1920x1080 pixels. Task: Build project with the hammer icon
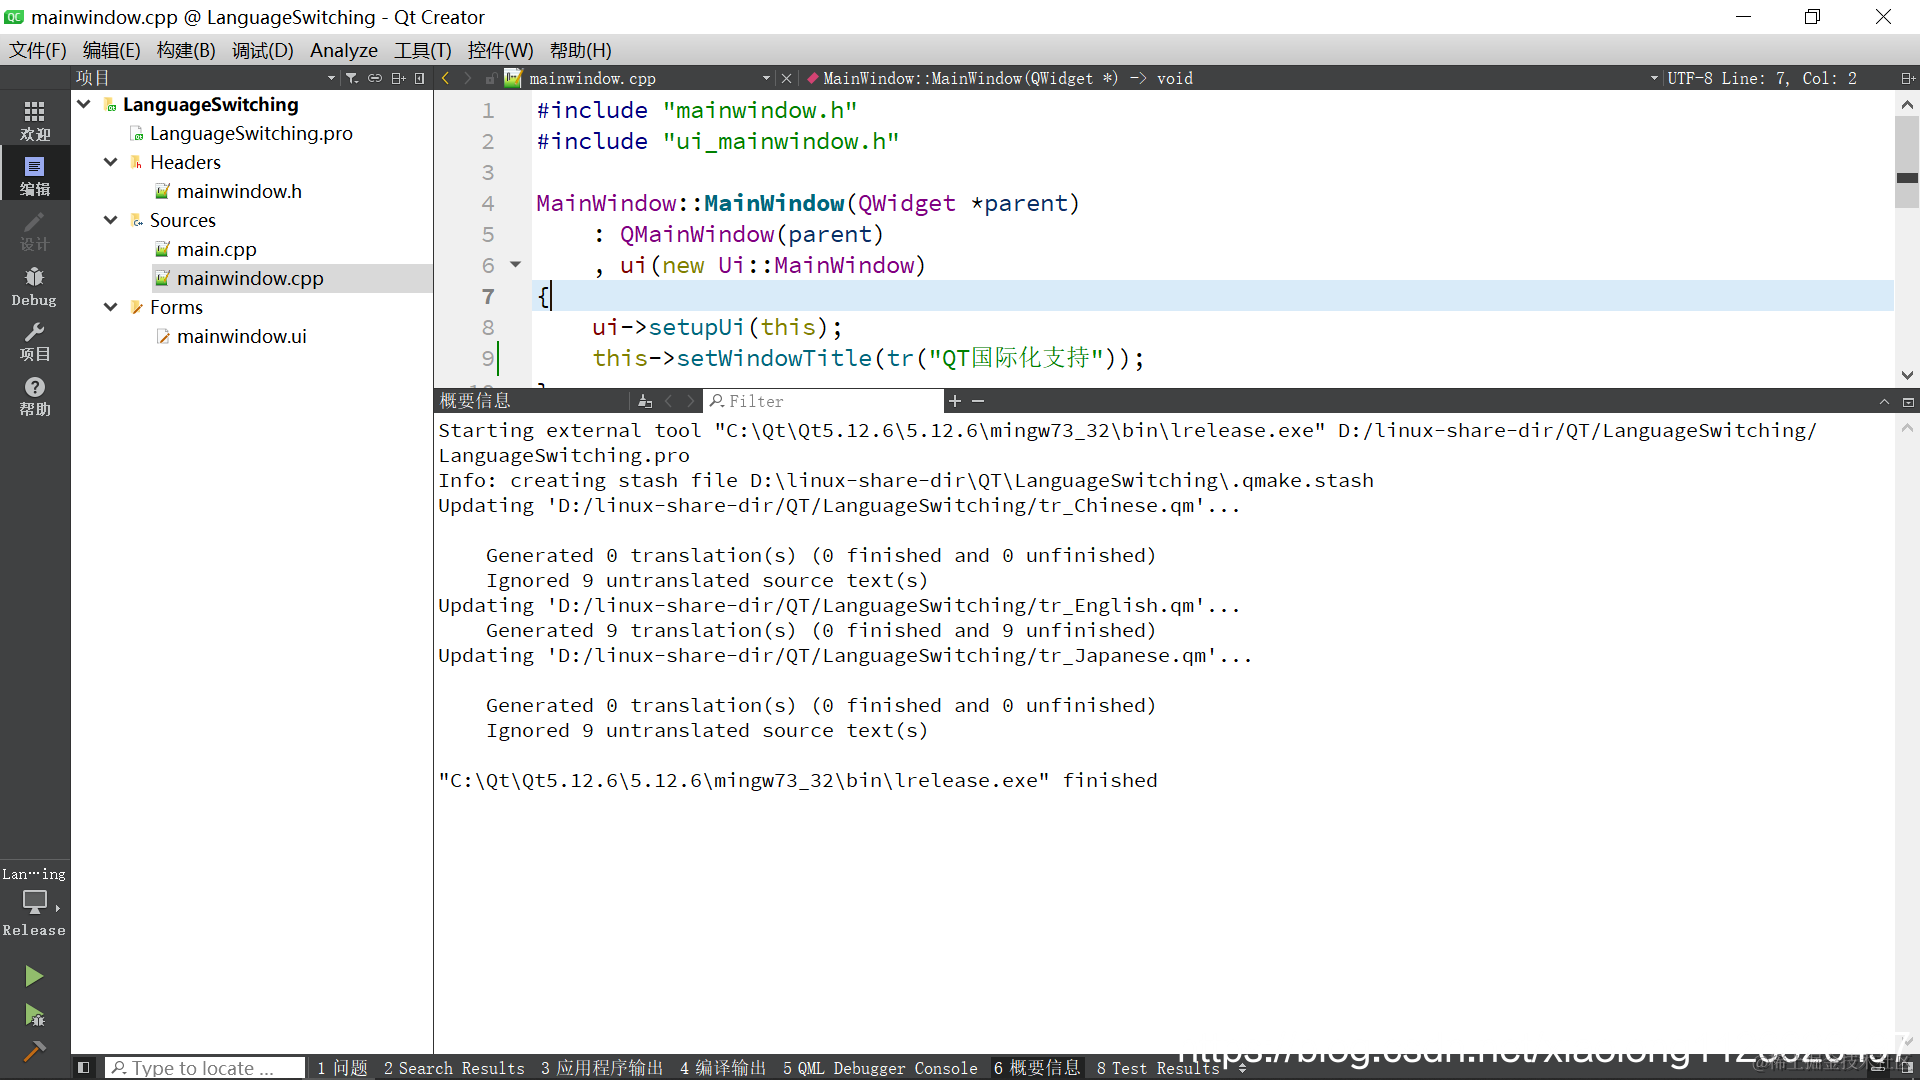35,1051
